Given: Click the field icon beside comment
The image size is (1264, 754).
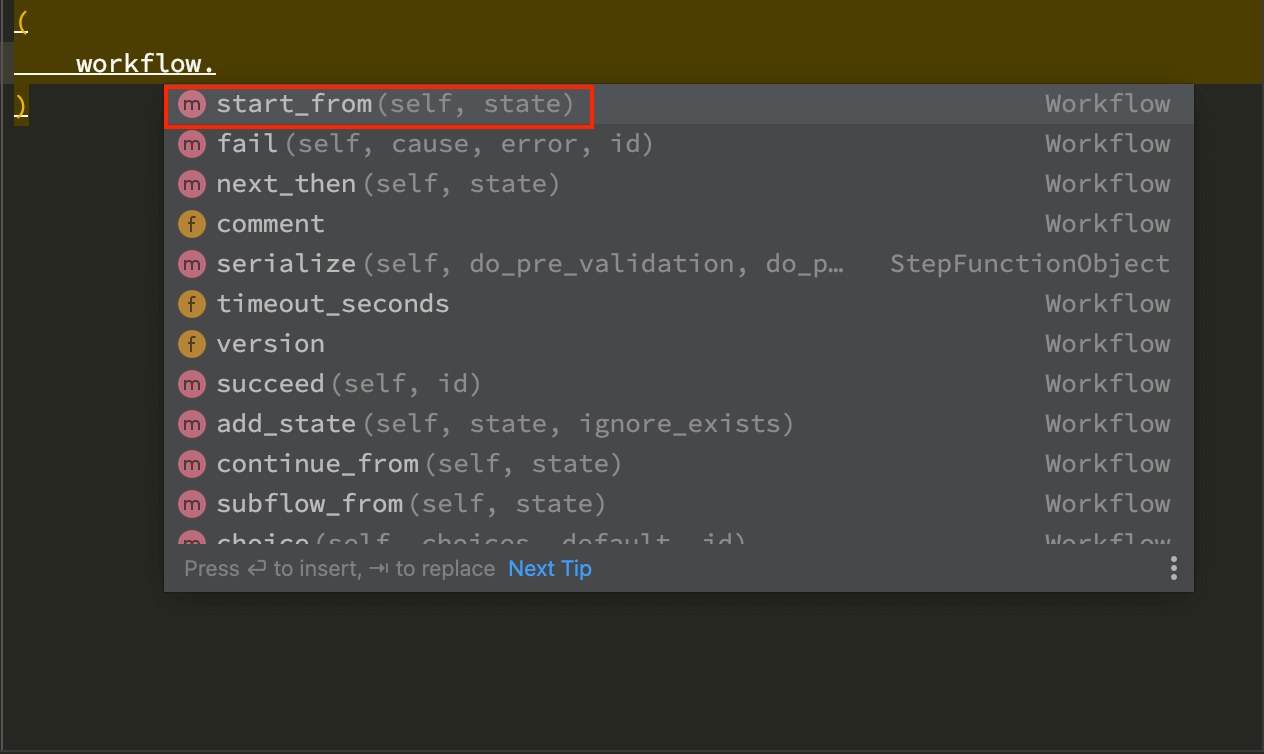Looking at the screenshot, I should [x=191, y=224].
